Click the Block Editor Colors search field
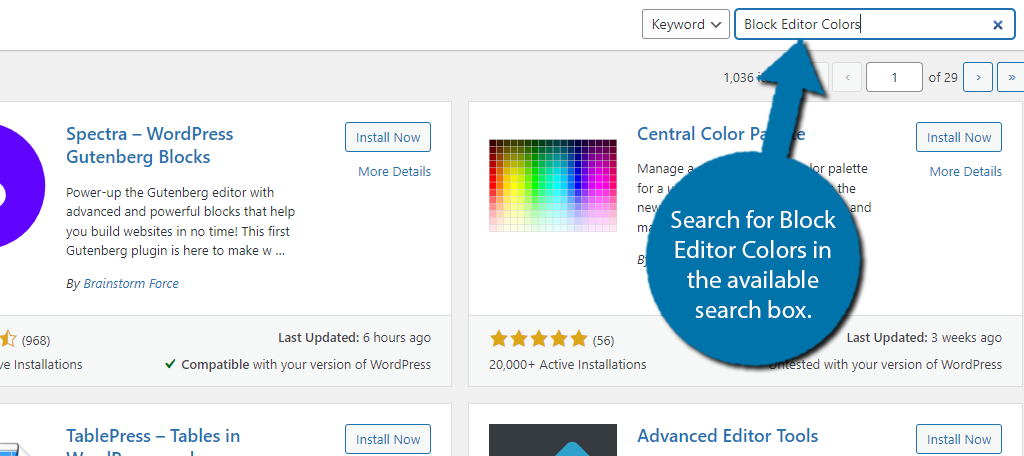This screenshot has height=456, width=1024. 874,24
